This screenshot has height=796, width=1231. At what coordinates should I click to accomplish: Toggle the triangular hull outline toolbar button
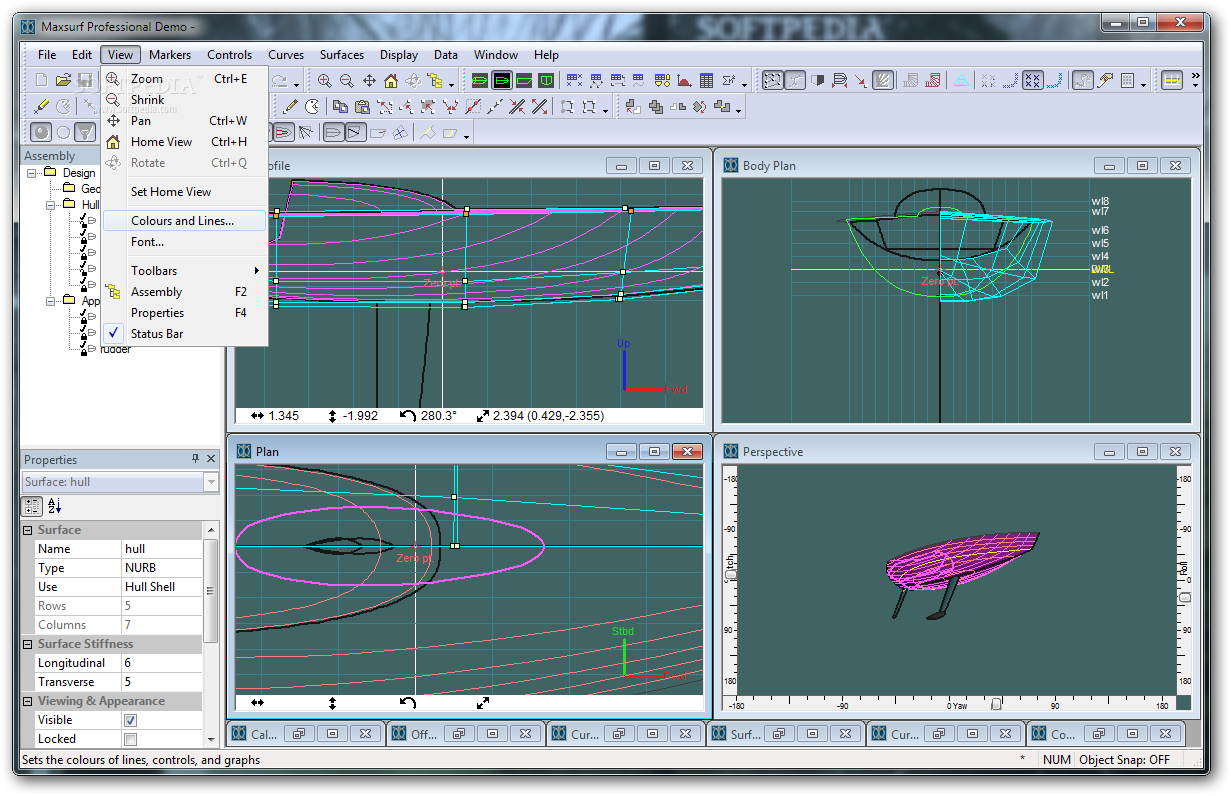[x=356, y=133]
